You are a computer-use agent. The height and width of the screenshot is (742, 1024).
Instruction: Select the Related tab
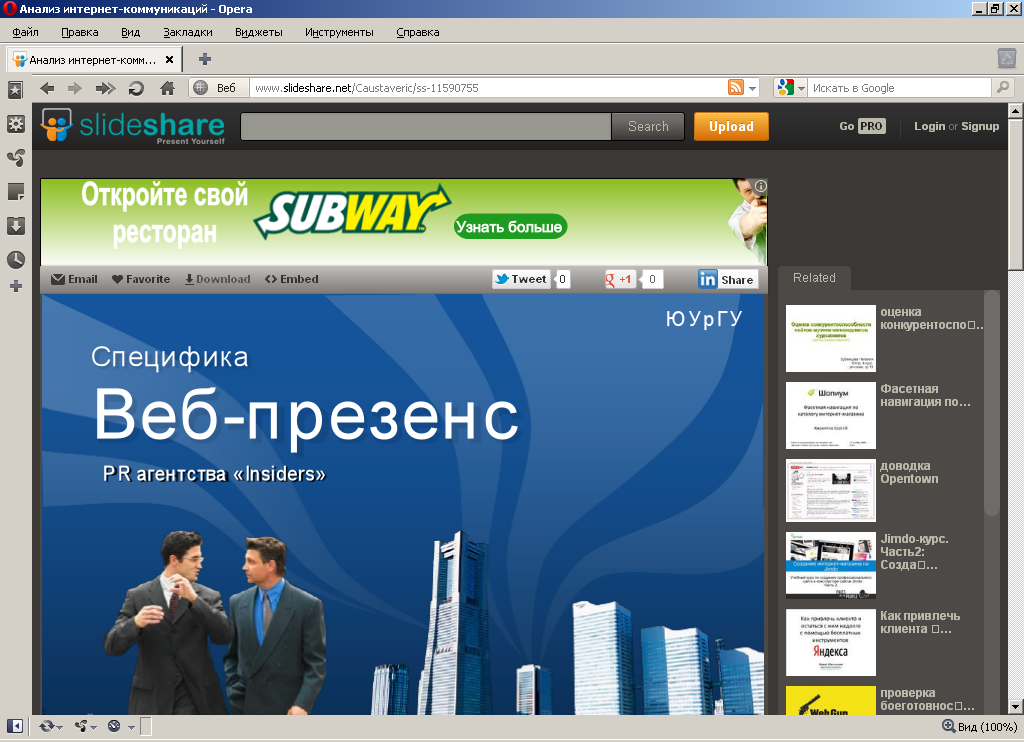tap(814, 278)
